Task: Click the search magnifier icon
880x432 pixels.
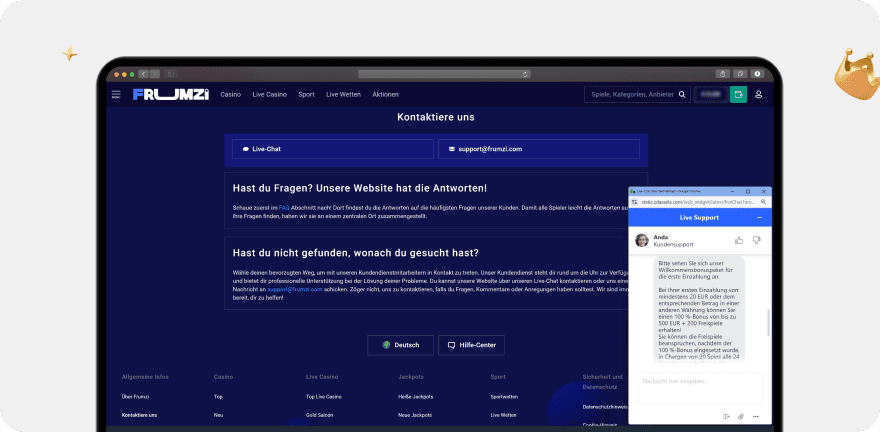Action: (682, 95)
